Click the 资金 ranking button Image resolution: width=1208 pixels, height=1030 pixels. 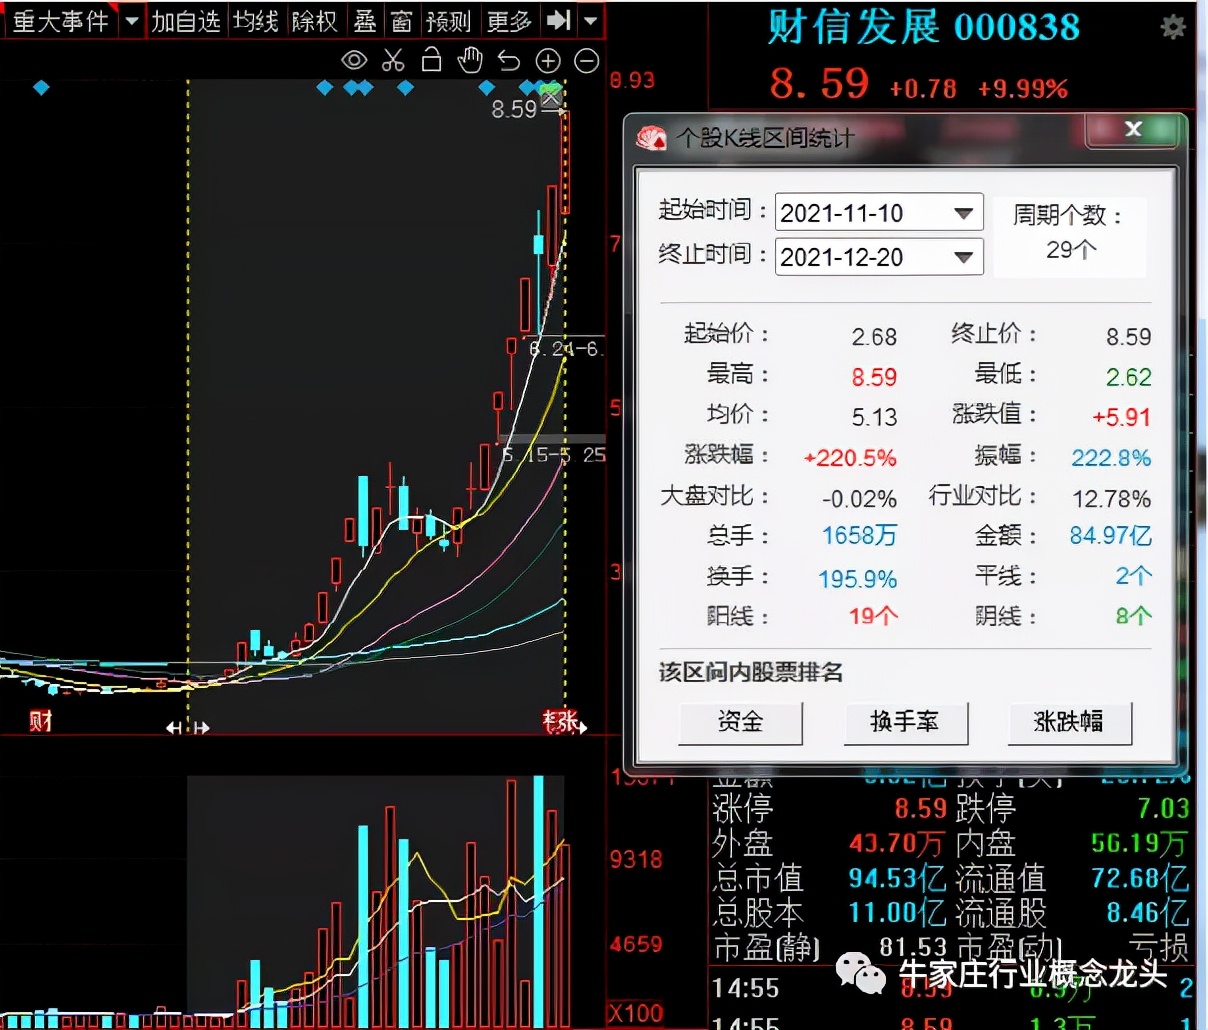(740, 723)
